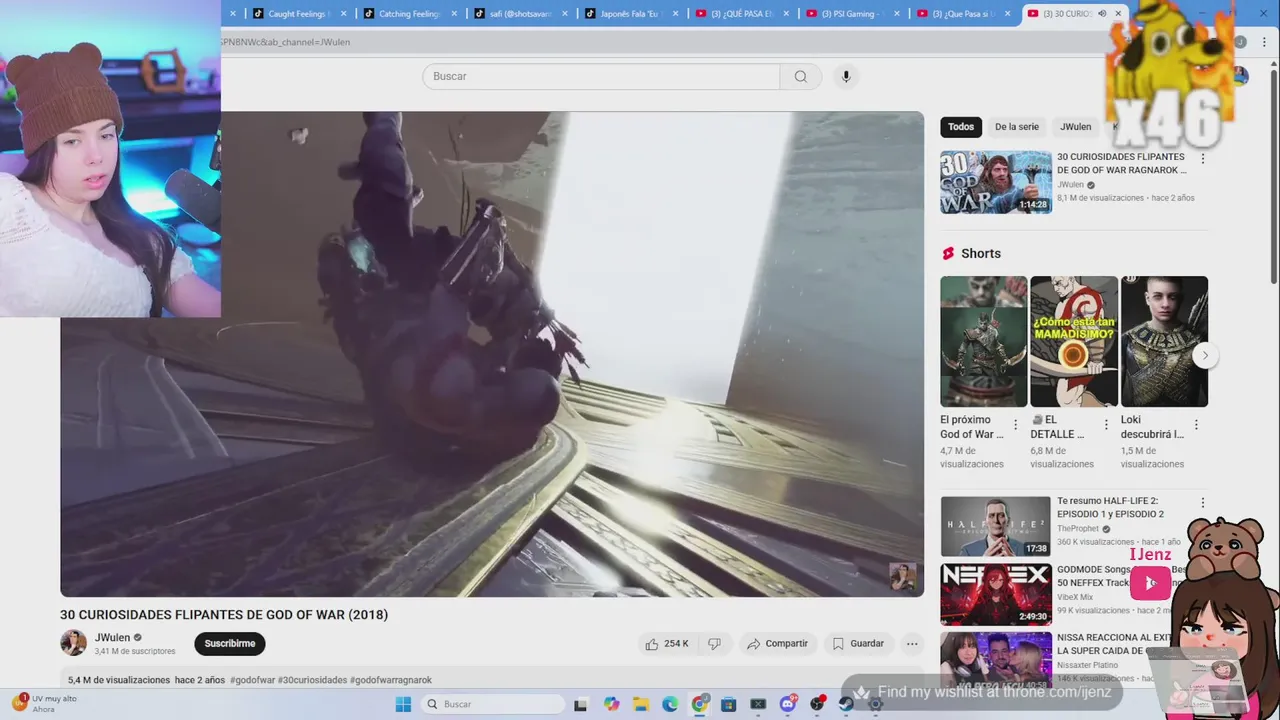Dislike the God of War video
This screenshot has height=720, width=1280.
click(x=714, y=644)
